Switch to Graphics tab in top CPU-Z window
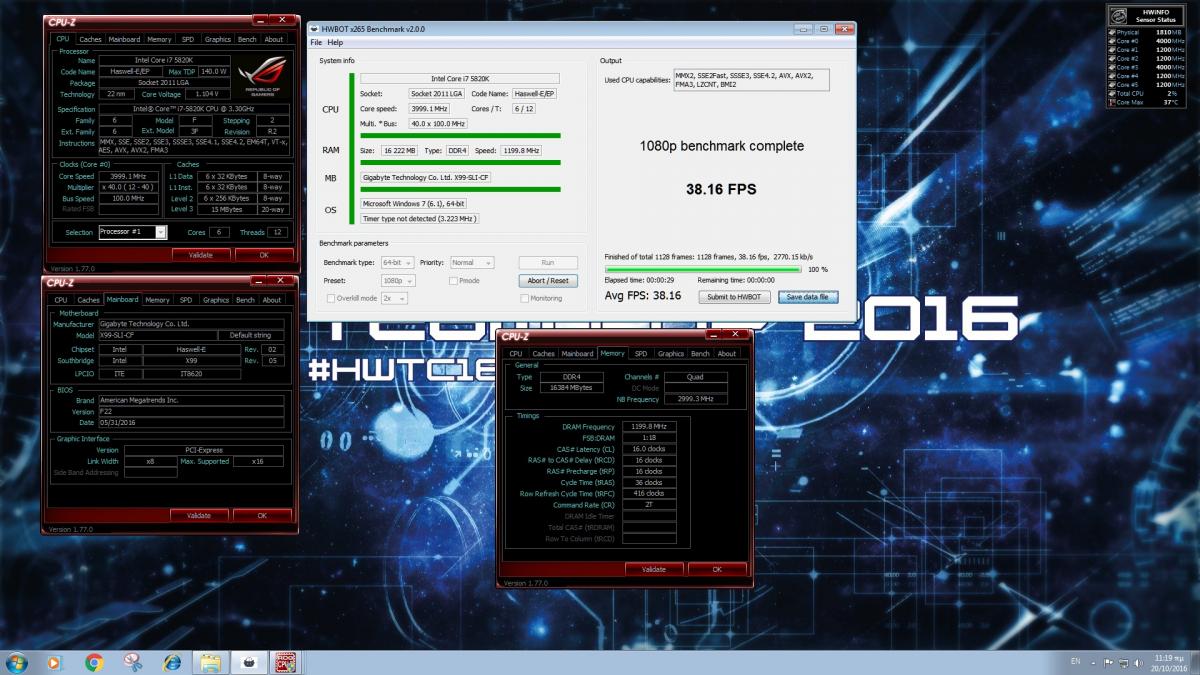The height and width of the screenshot is (675, 1200). click(x=218, y=39)
